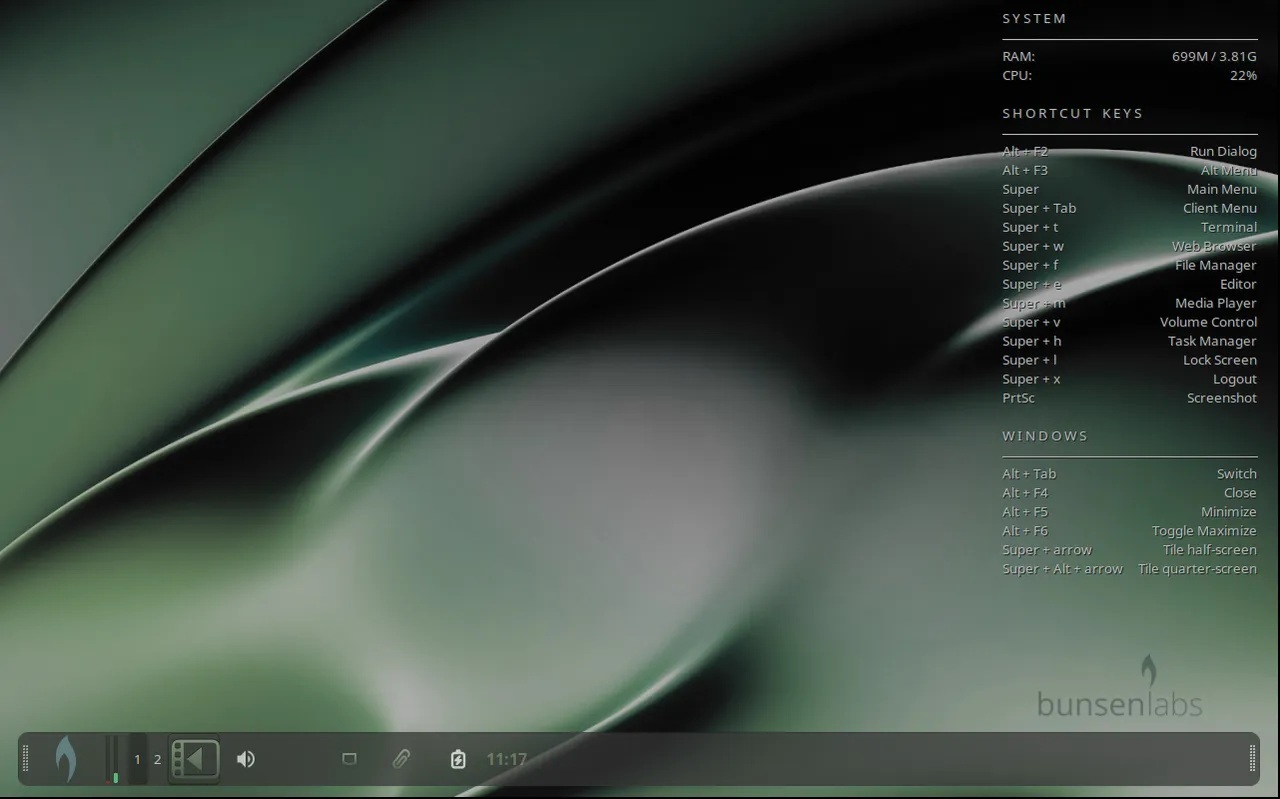
Task: Click the 'Alt + F2' key text
Action: [1025, 152]
